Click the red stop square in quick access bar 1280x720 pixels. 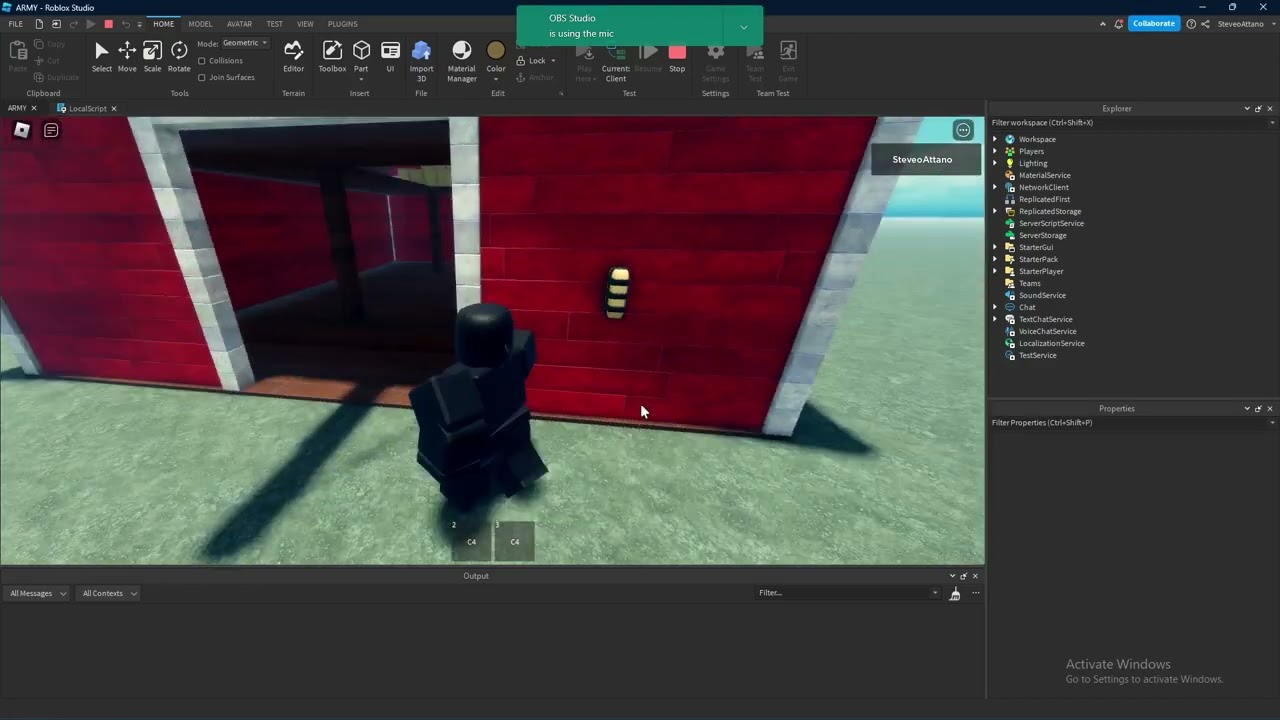coord(108,24)
